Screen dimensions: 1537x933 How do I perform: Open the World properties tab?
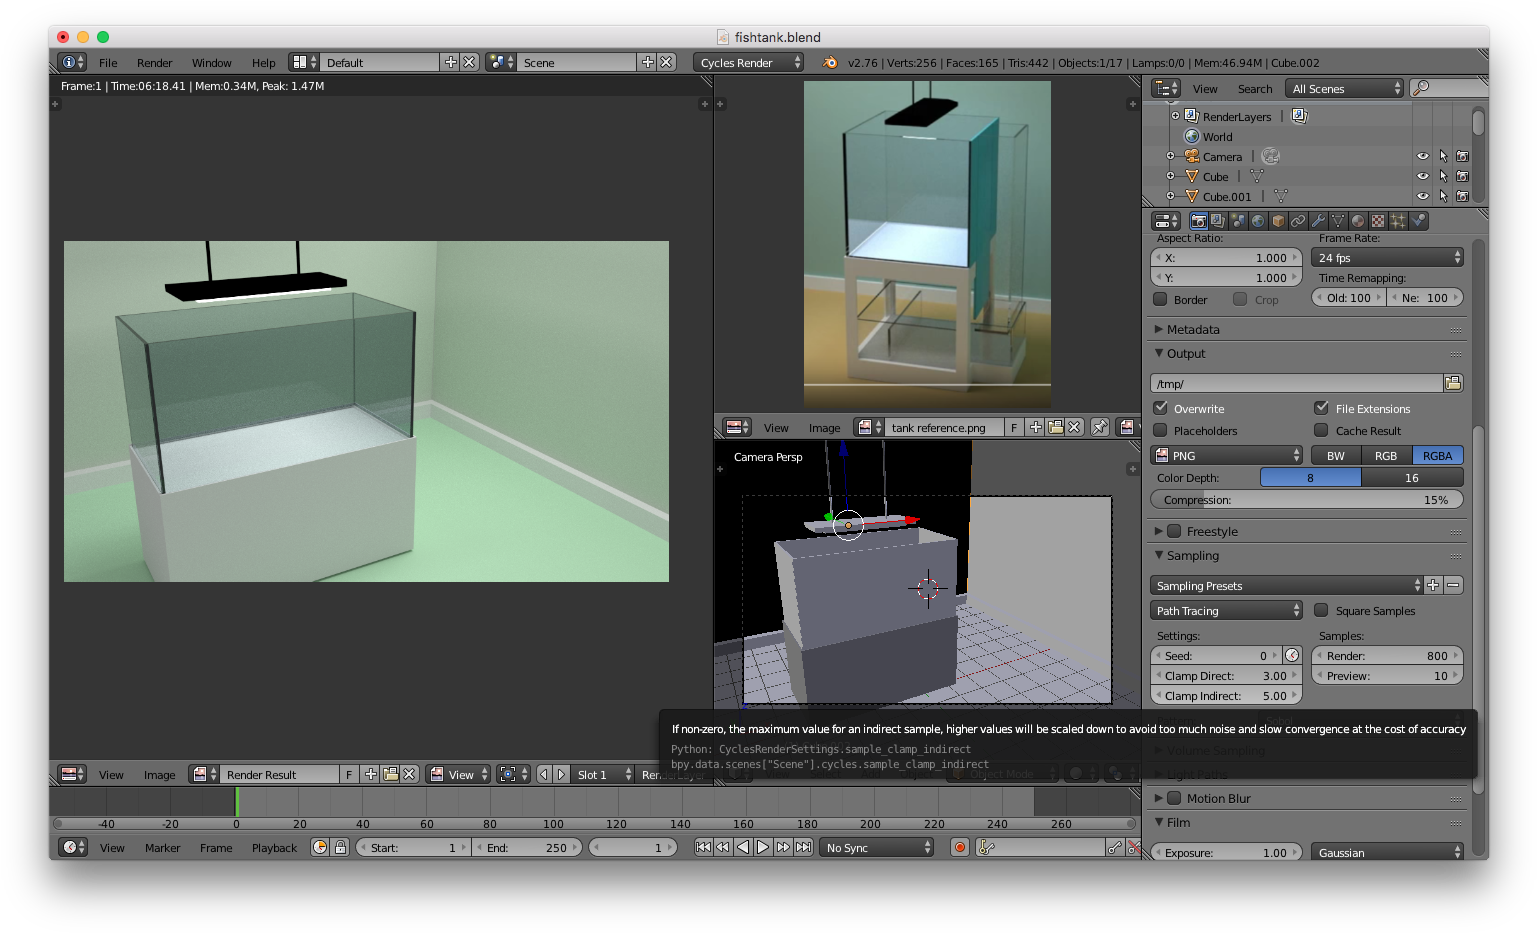[x=1258, y=221]
